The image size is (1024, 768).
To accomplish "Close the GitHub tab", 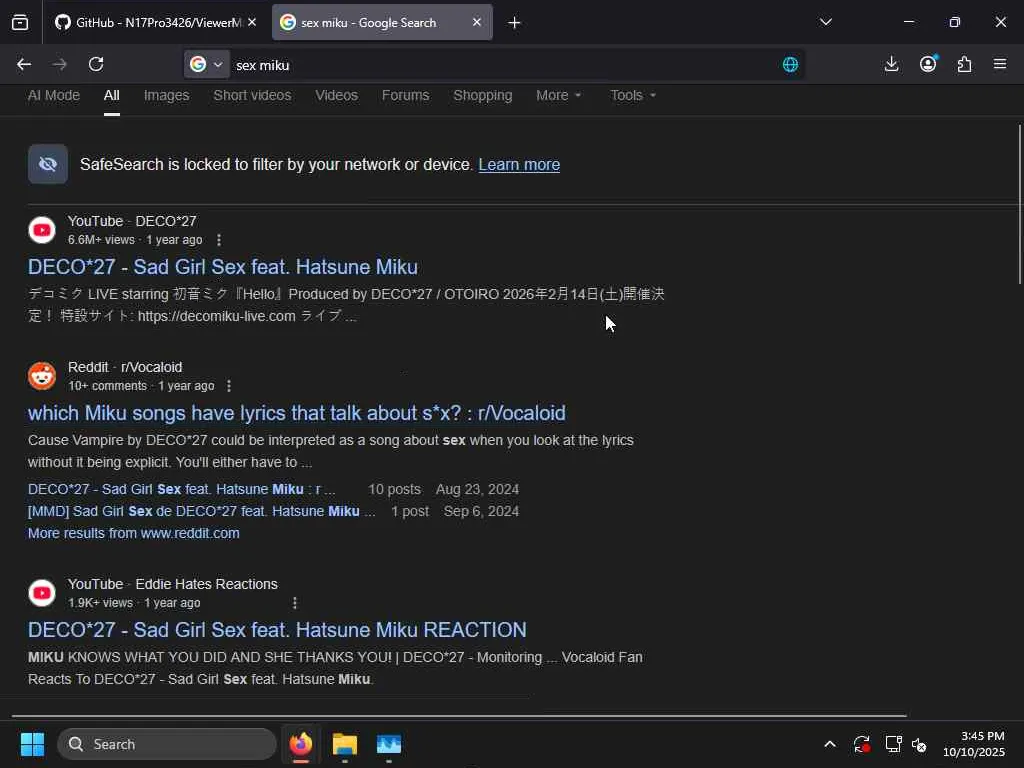I will click(x=252, y=22).
